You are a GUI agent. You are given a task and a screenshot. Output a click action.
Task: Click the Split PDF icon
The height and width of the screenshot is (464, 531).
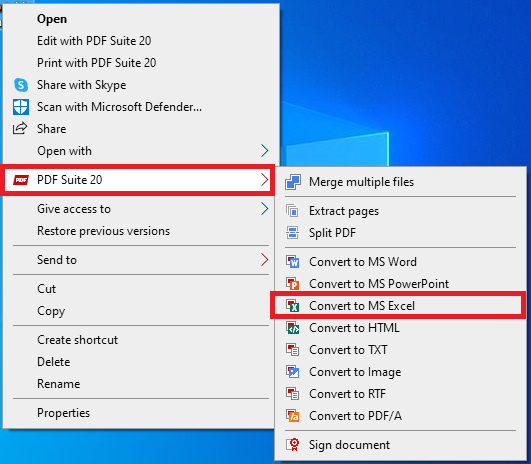293,233
